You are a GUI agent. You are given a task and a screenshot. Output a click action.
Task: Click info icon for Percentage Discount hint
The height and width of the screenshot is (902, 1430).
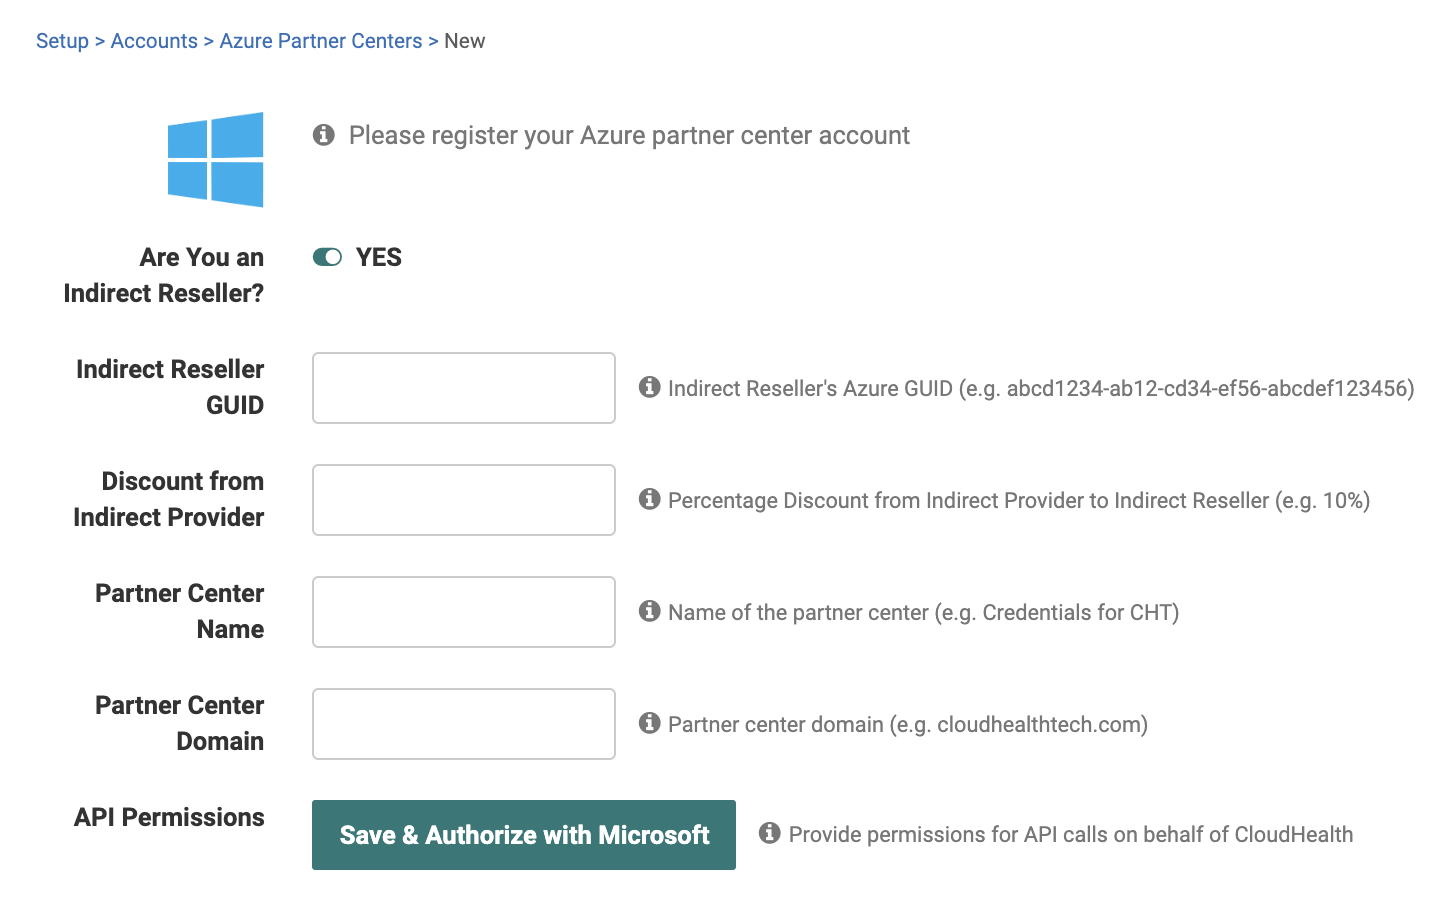(x=650, y=498)
